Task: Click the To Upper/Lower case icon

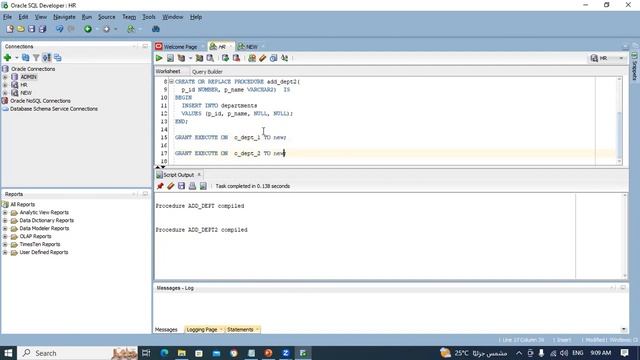Action: 284,58
